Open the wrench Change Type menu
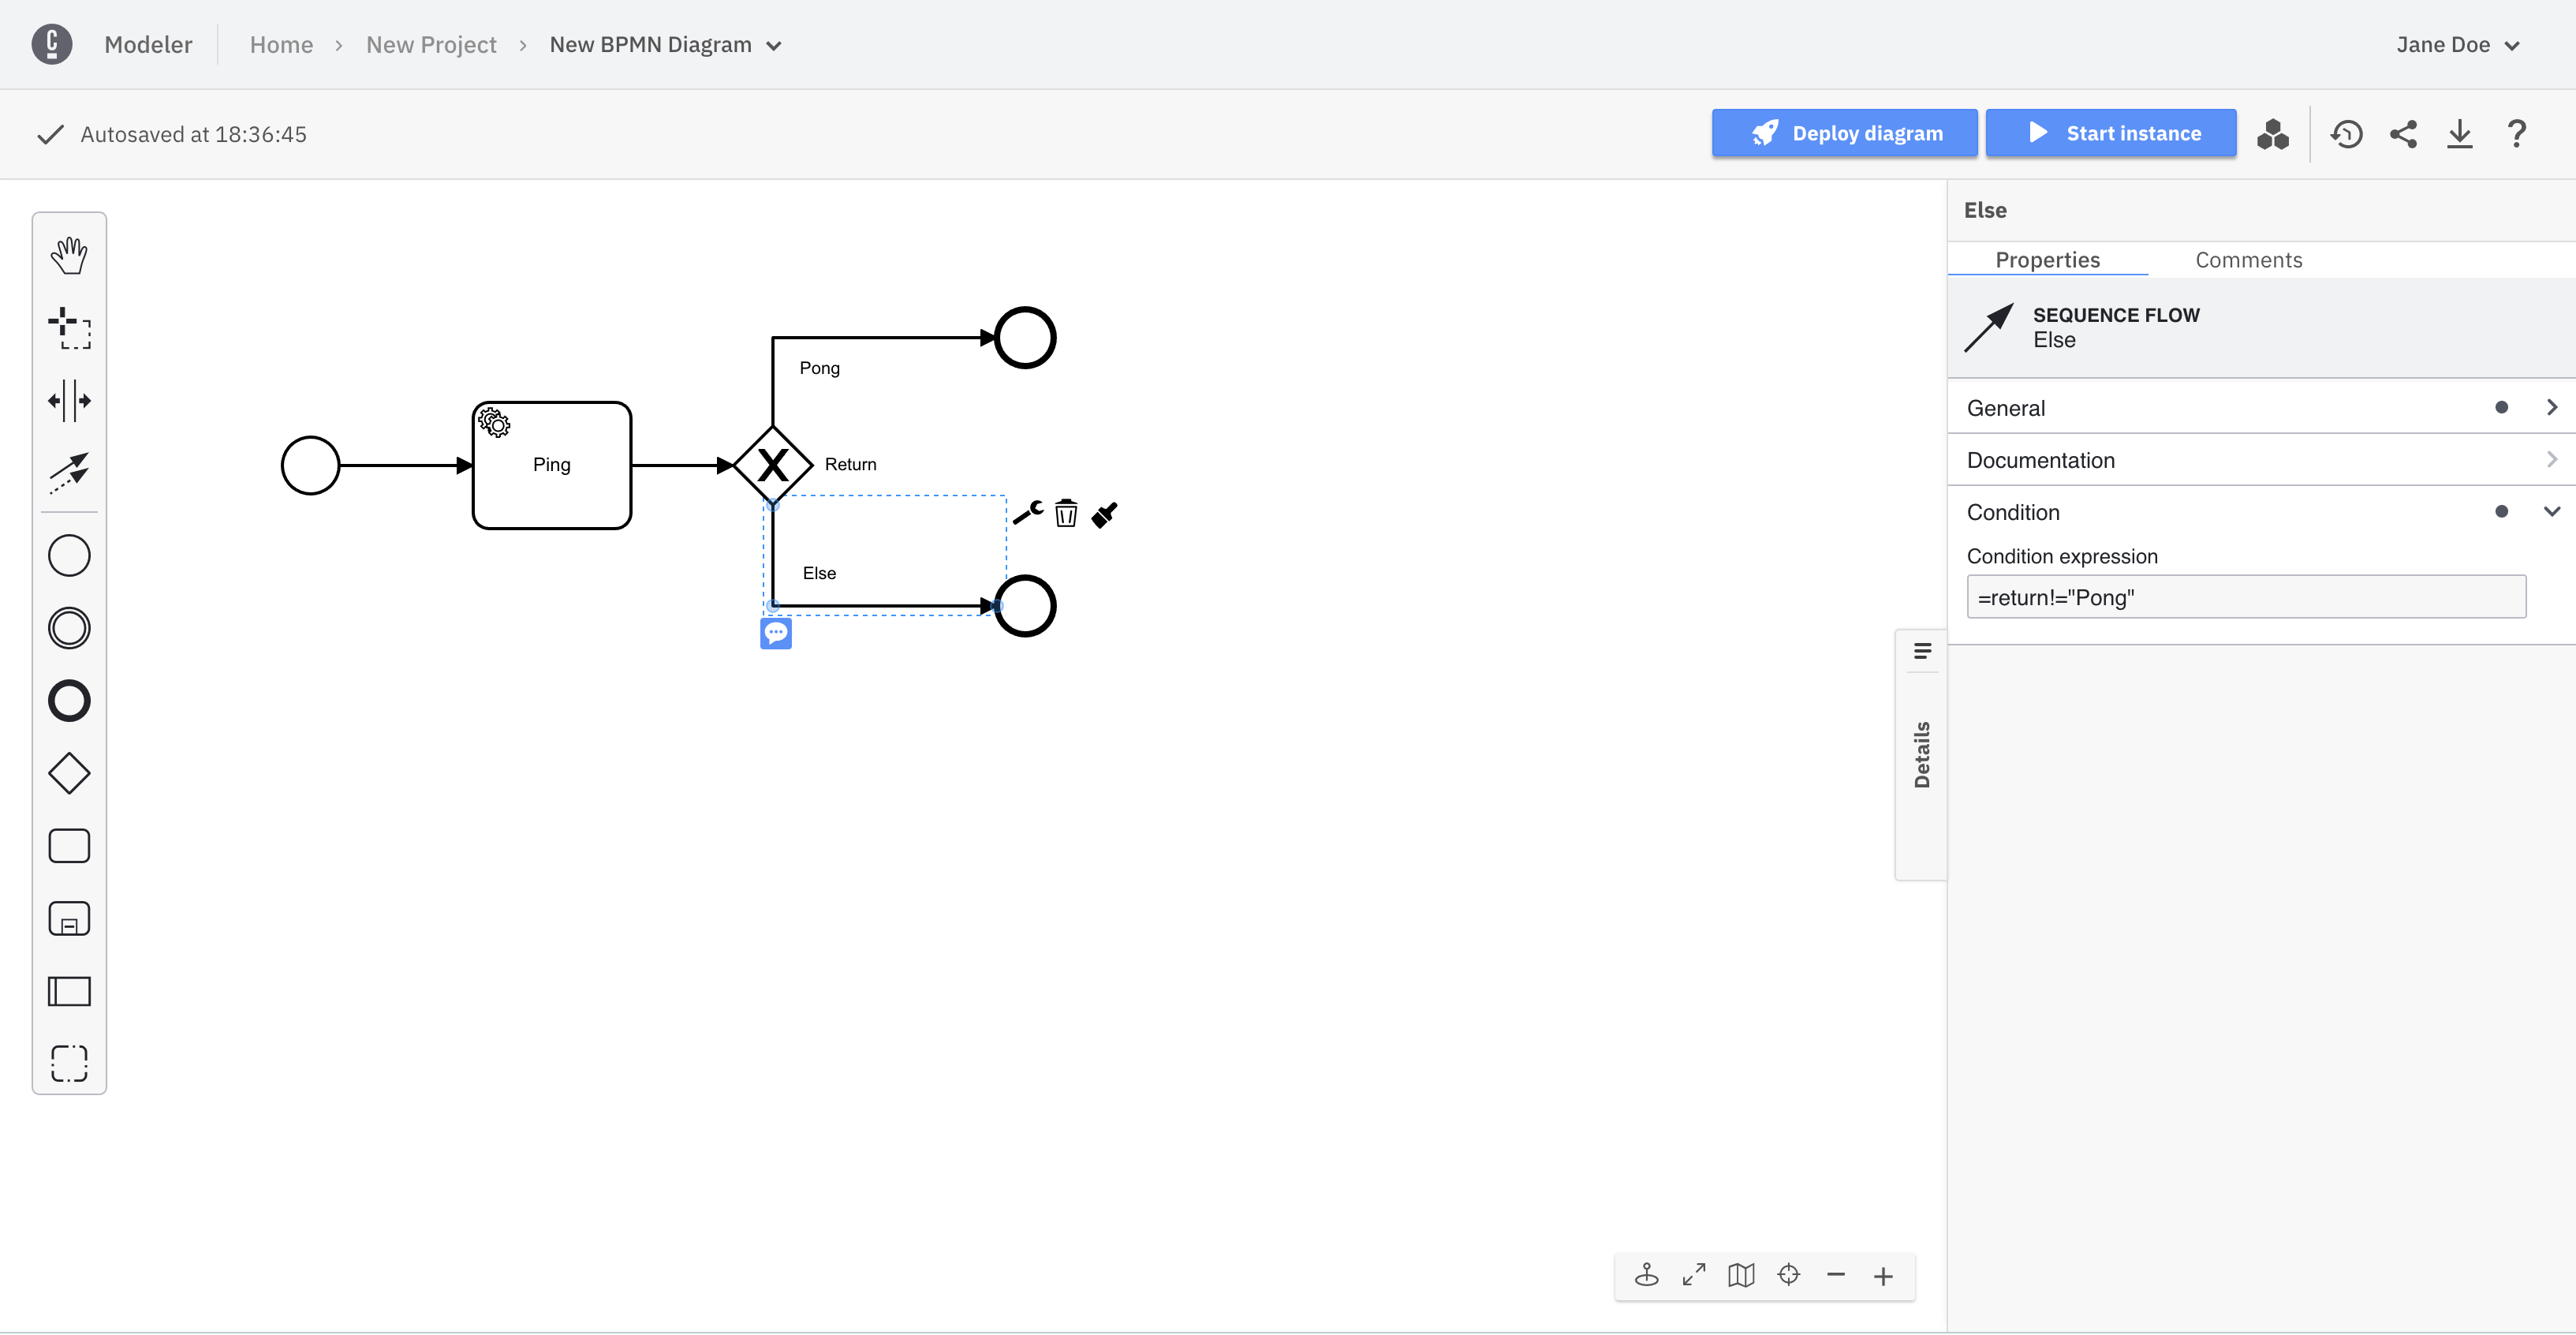Viewport: 2576px width, 1335px height. click(x=1028, y=513)
